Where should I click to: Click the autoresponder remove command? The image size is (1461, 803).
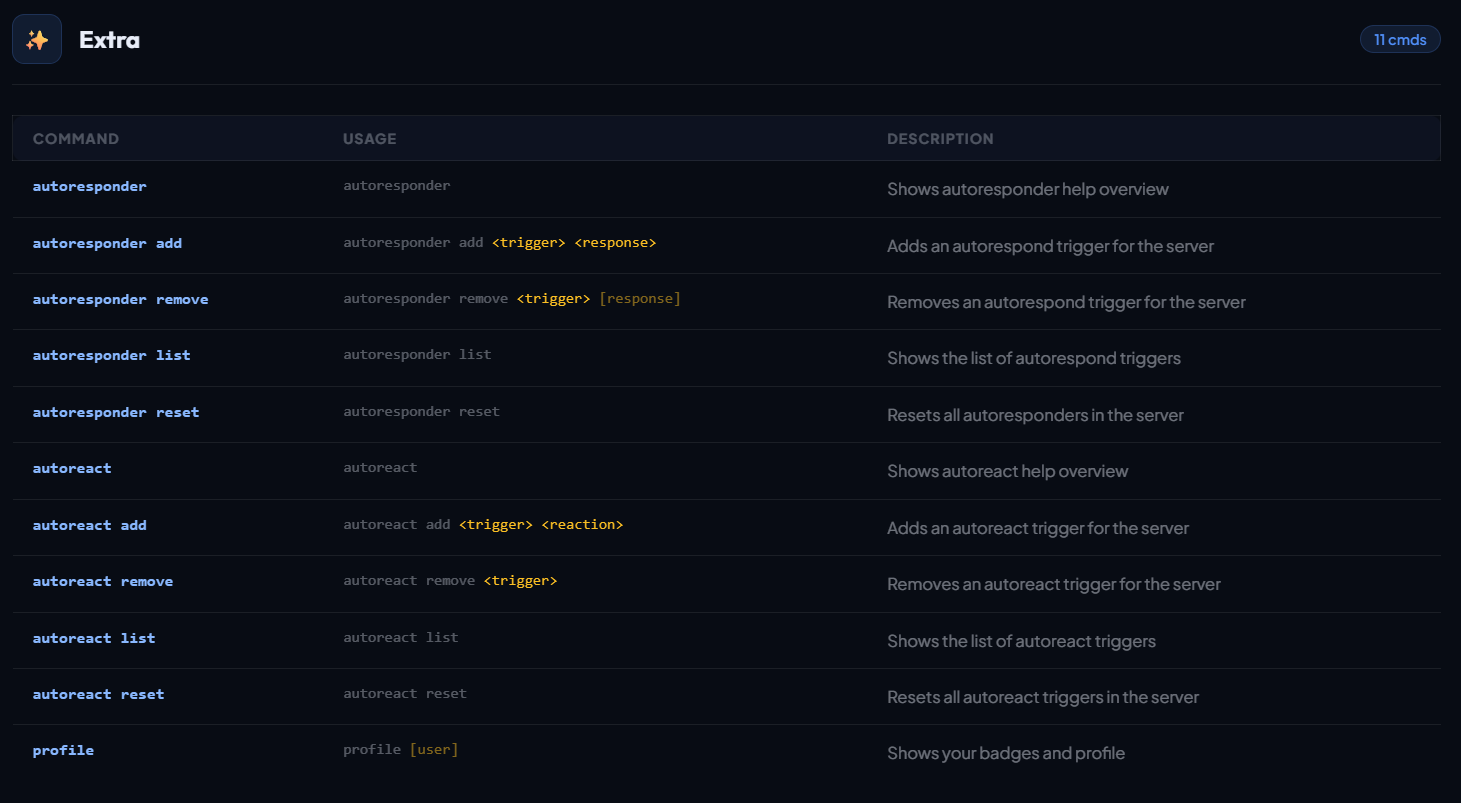click(x=120, y=299)
